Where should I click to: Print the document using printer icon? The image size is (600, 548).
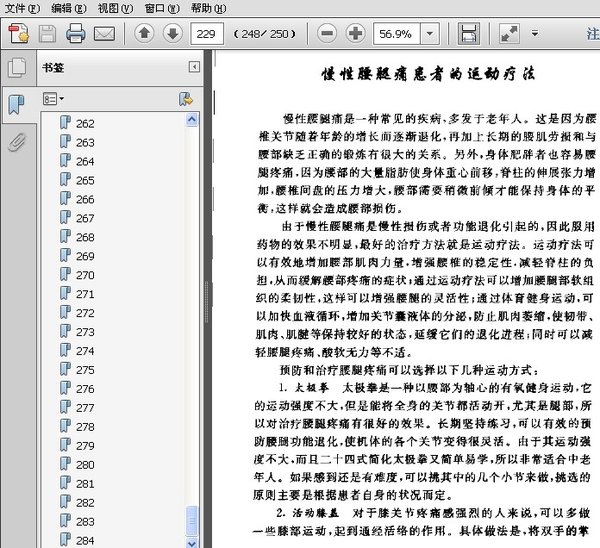coord(75,34)
